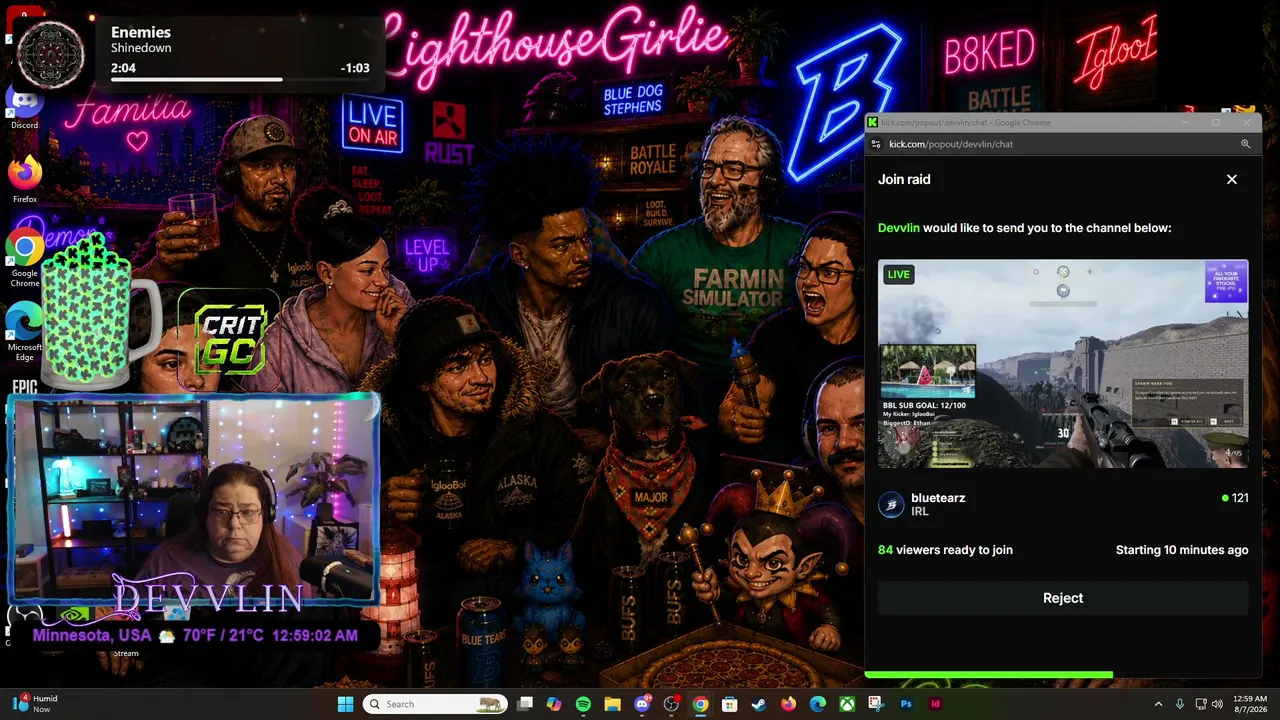
Task: Click the "Join raid" heading
Action: click(x=904, y=180)
